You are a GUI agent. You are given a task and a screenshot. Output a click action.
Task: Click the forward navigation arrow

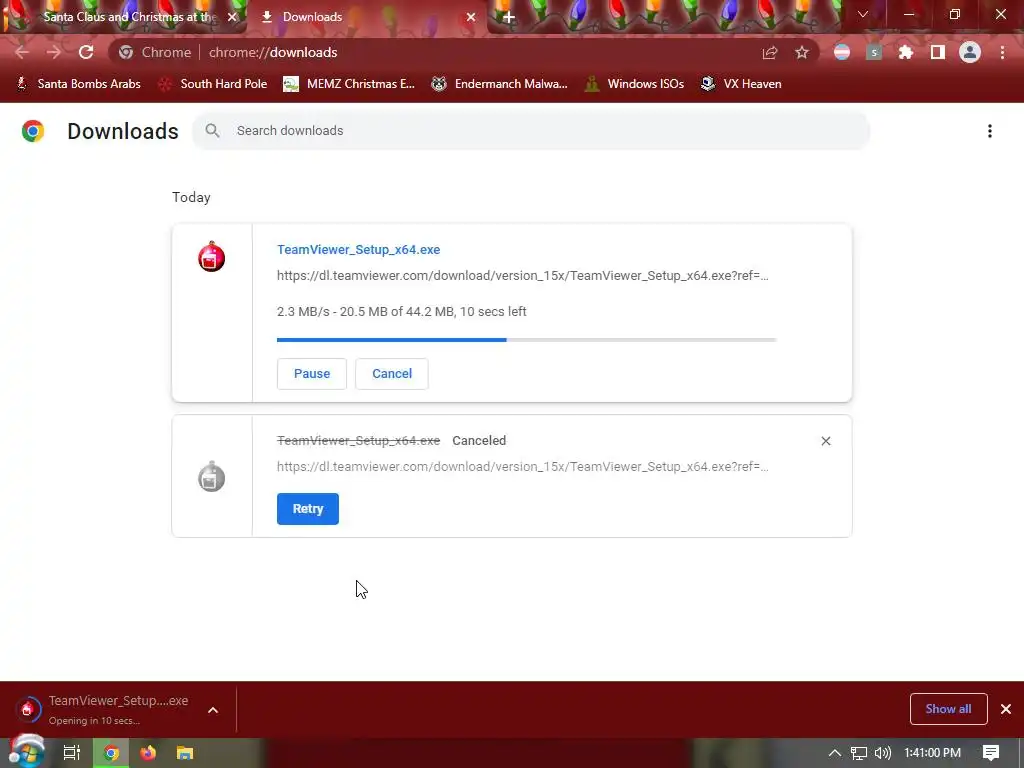[54, 52]
